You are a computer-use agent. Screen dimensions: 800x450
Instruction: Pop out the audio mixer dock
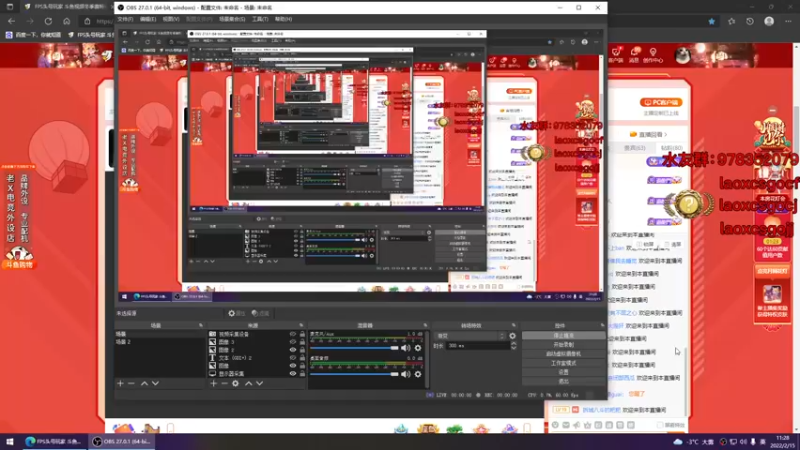click(425, 325)
